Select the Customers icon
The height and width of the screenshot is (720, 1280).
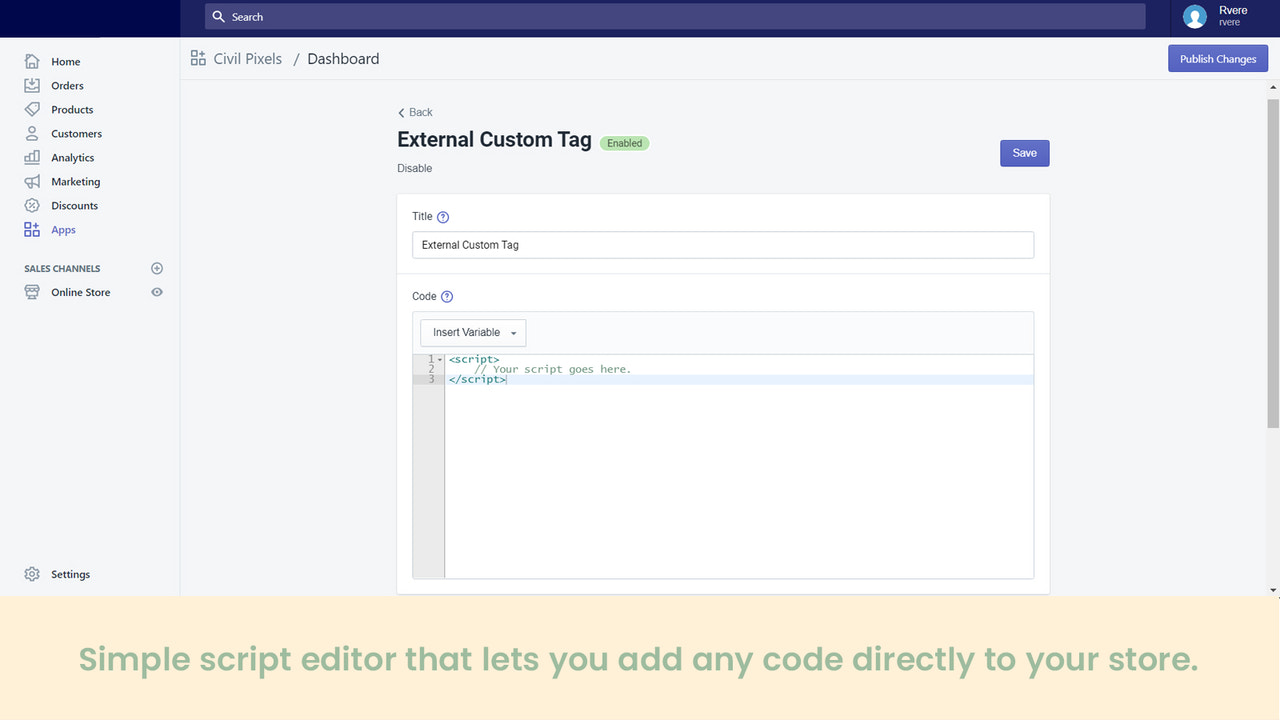tap(31, 133)
